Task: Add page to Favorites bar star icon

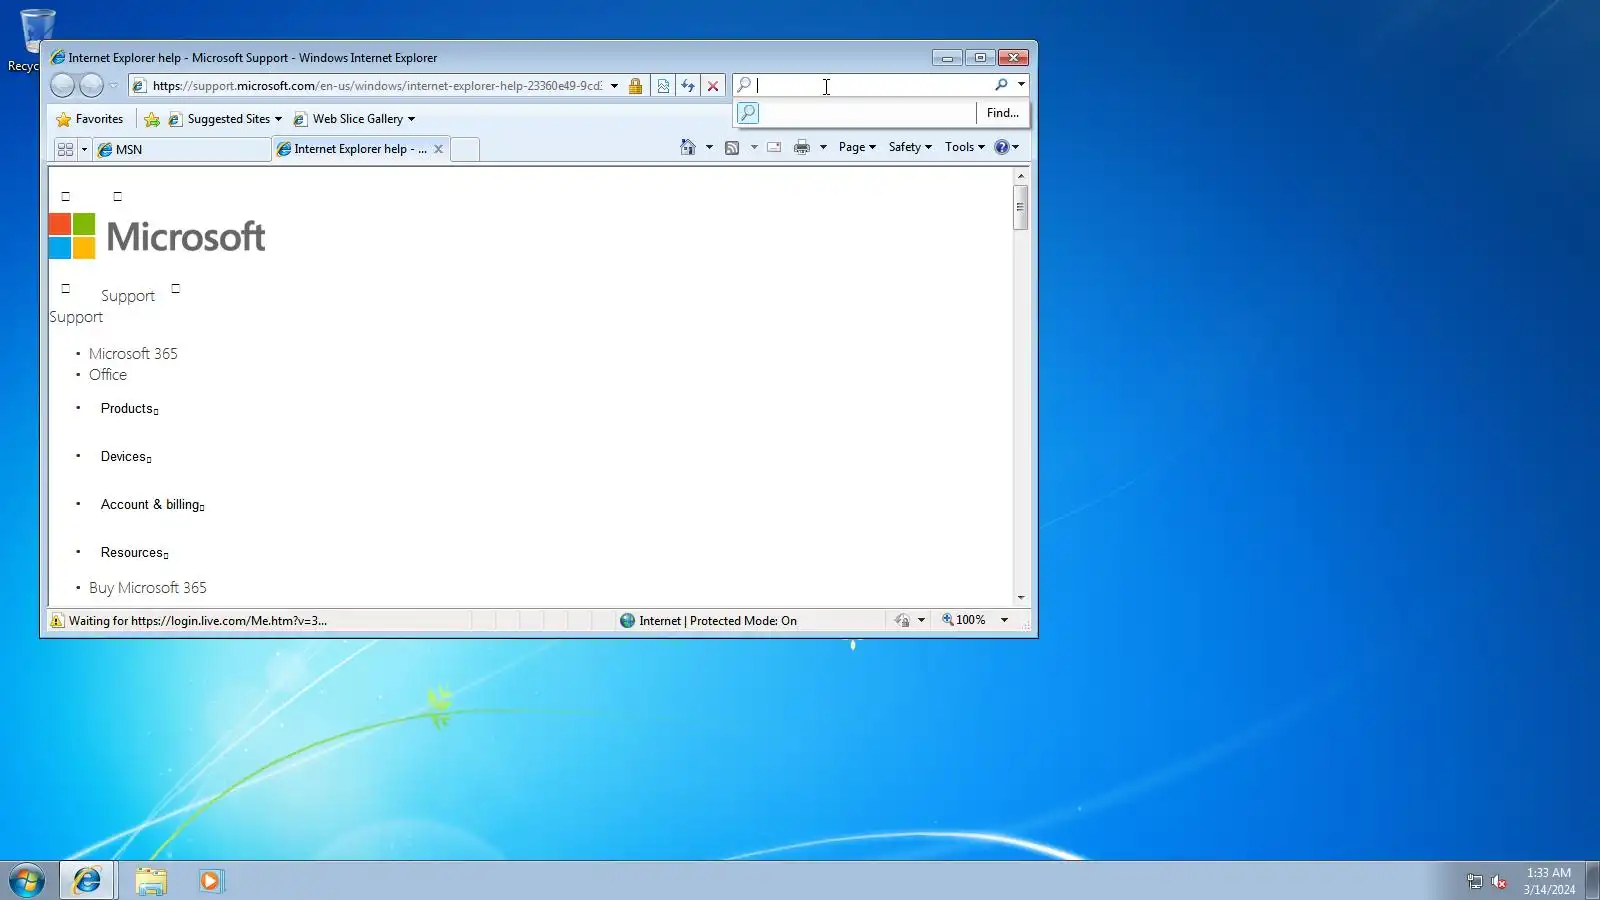Action: [152, 119]
